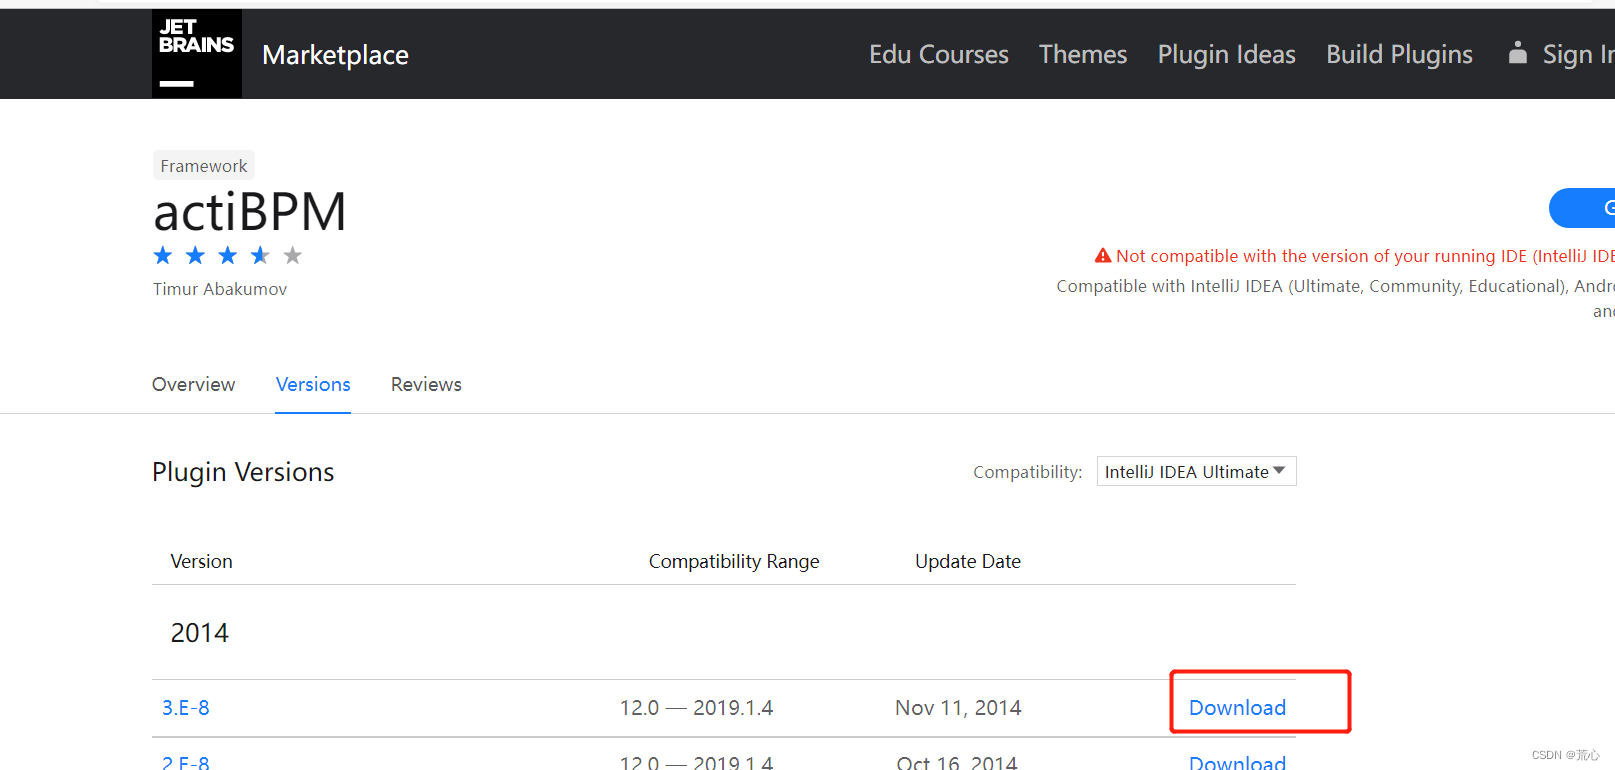Screen dimensions: 1615x770
Task: Switch to the Reviews tab
Action: [426, 385]
